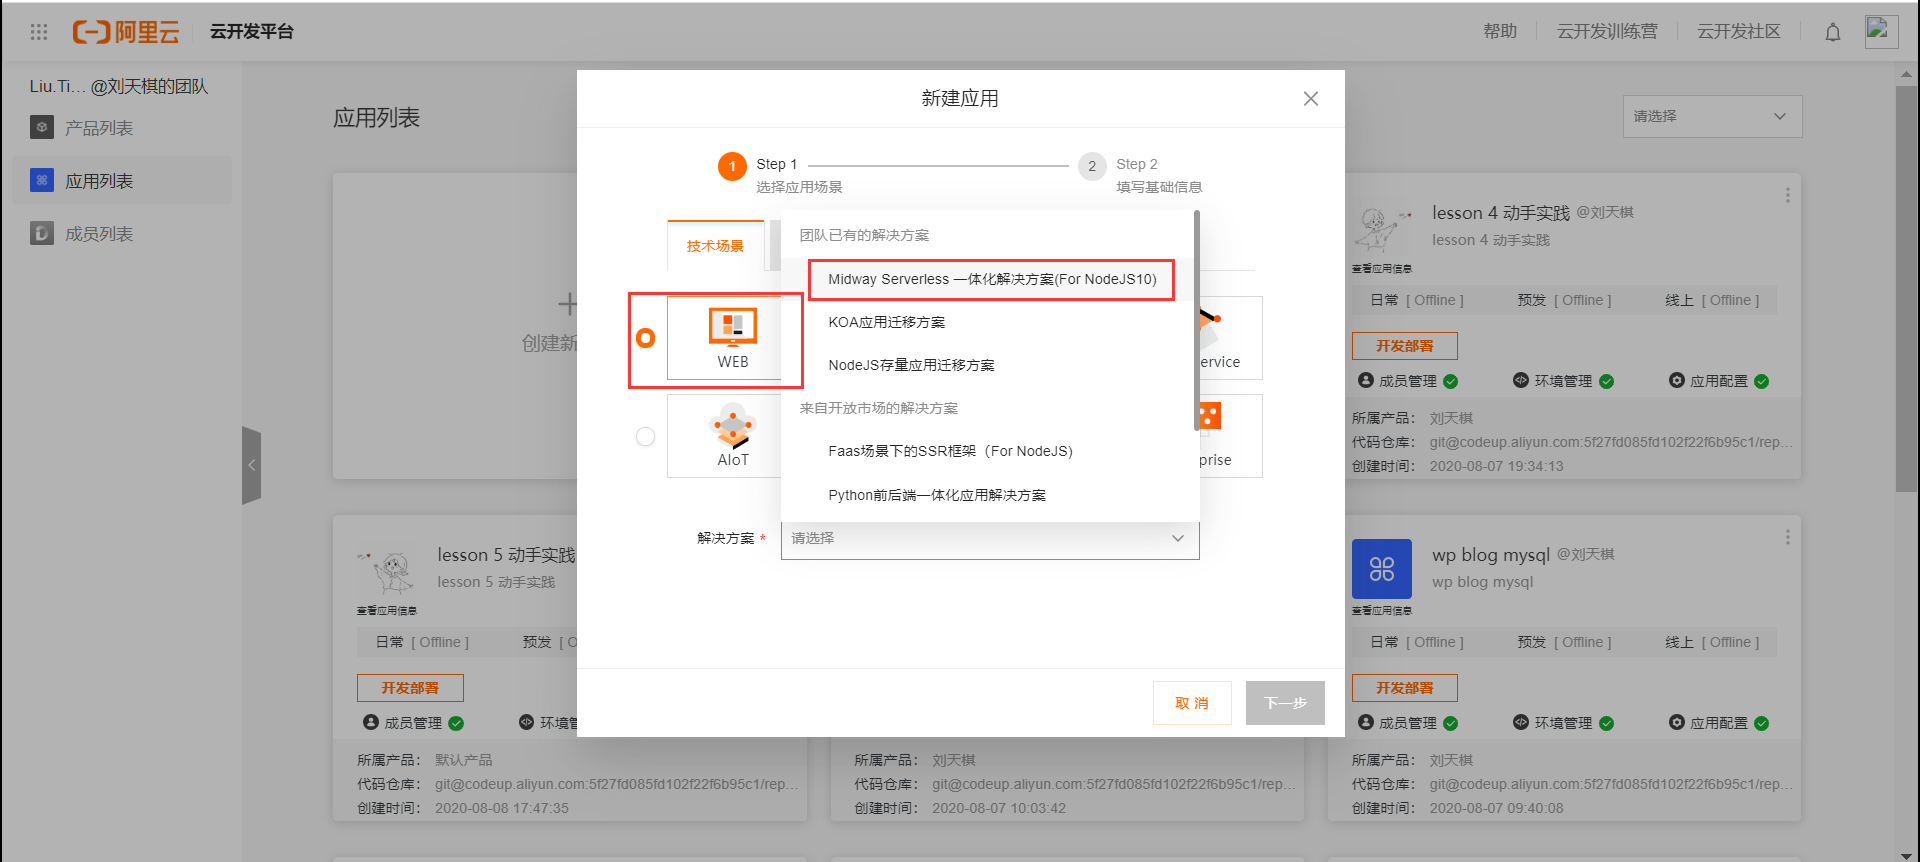This screenshot has width=1920, height=862.
Task: Collapse the sidebar with the arrow handle
Action: pyautogui.click(x=251, y=465)
